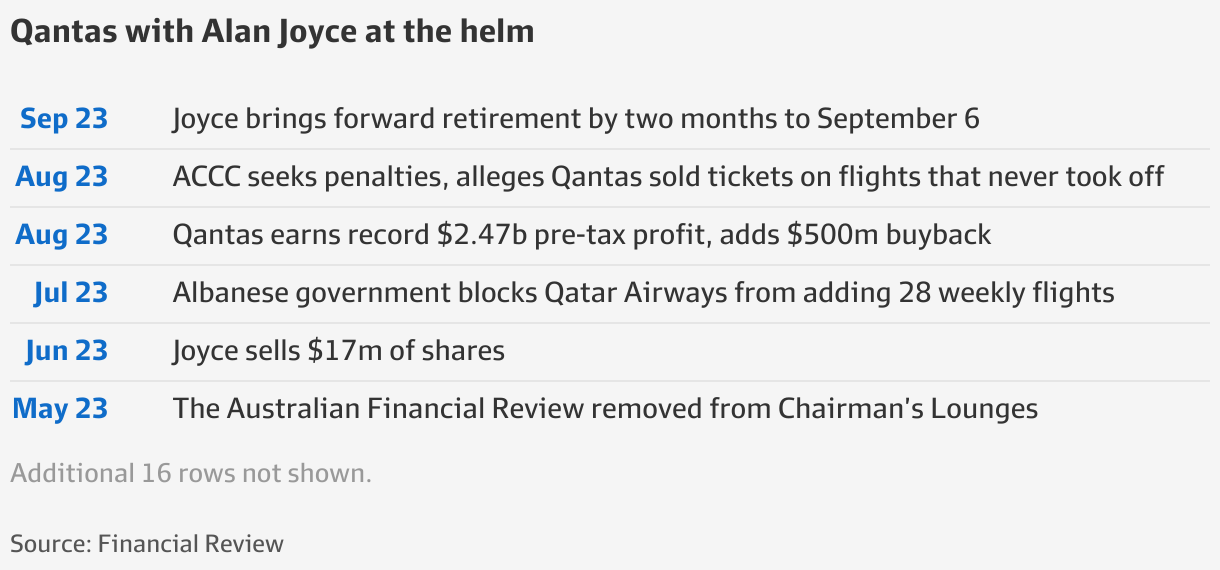Click Australian Financial Review removed from lounges row
1220x570 pixels.
(605, 409)
